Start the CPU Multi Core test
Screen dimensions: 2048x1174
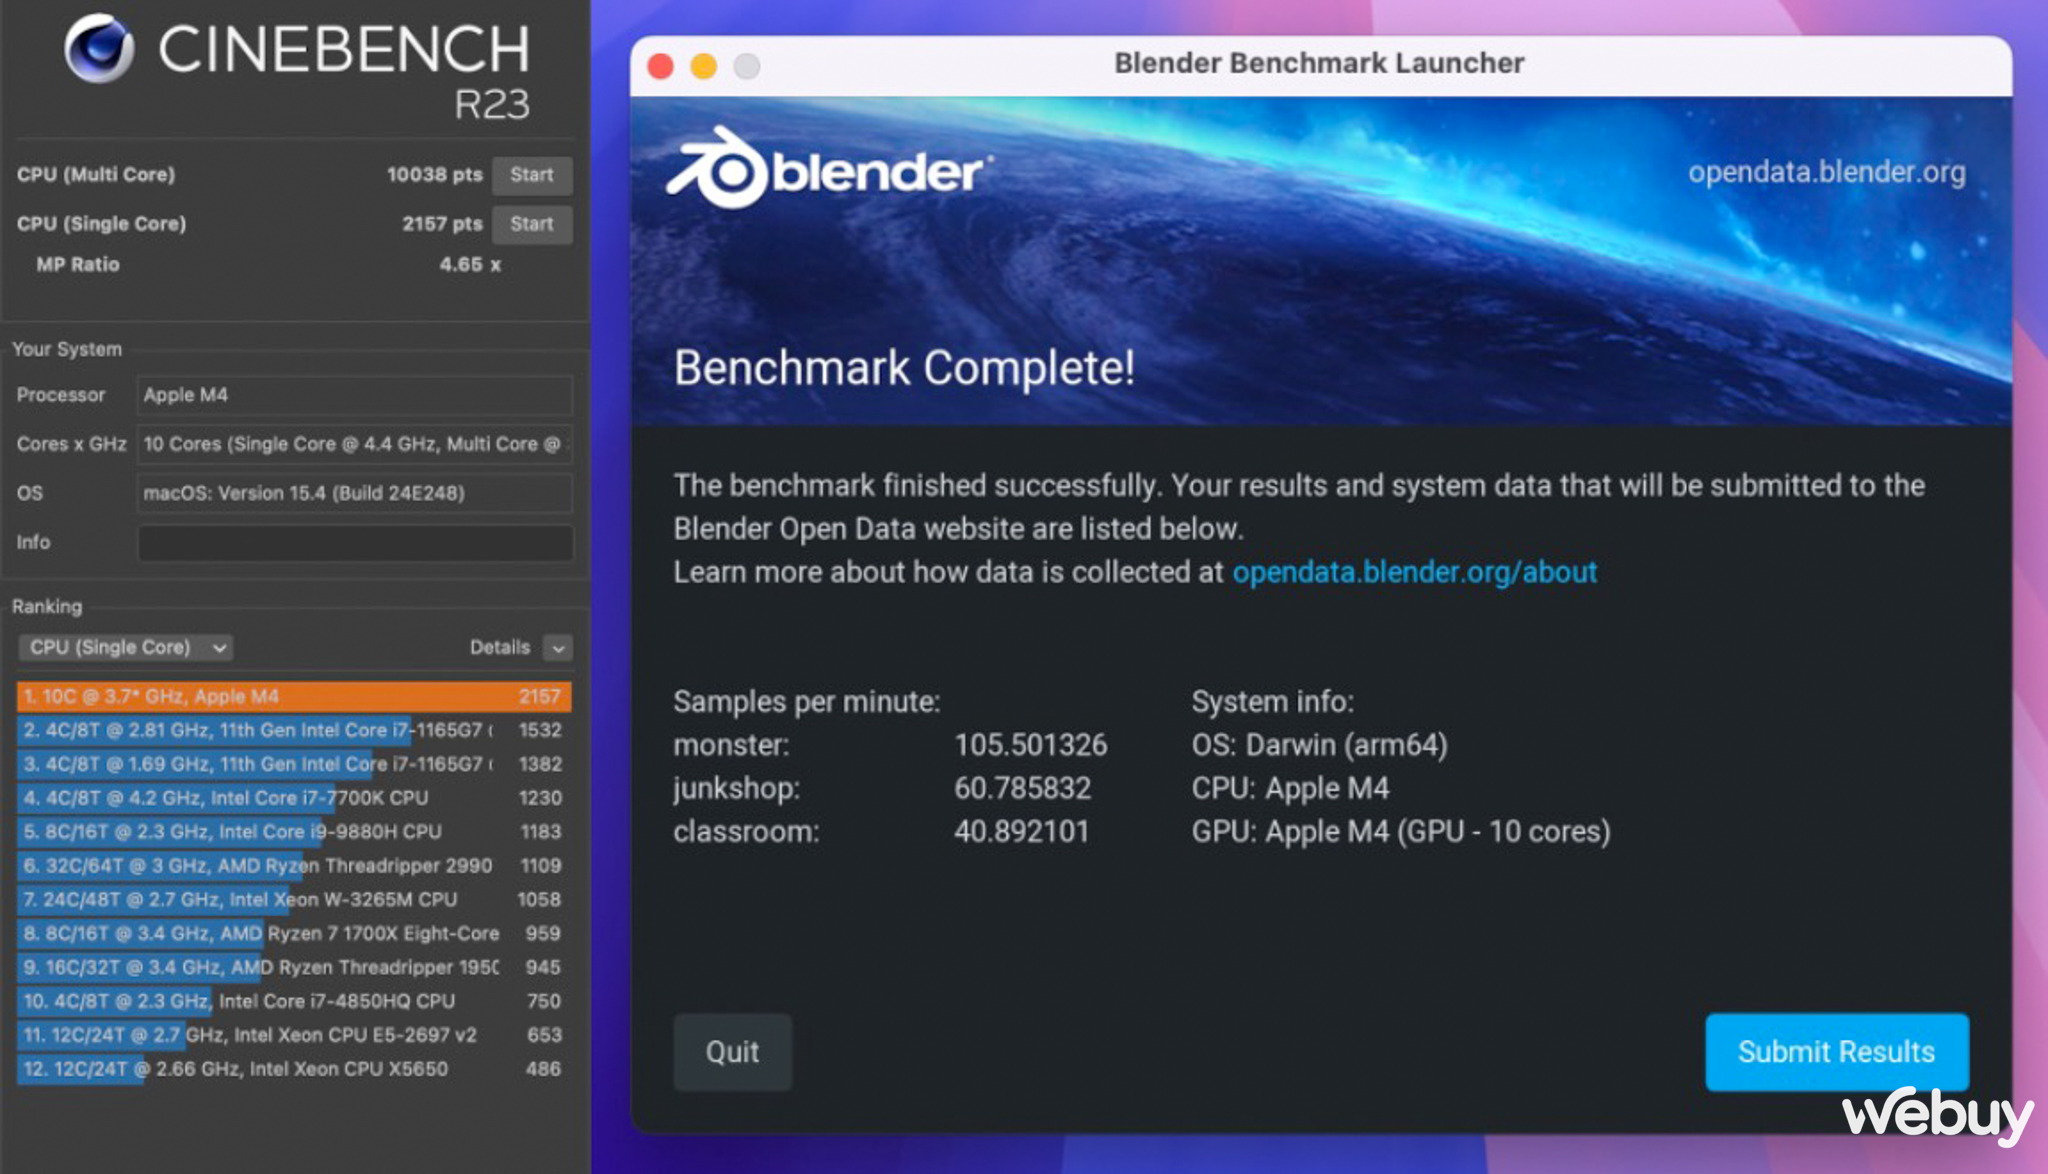point(531,175)
